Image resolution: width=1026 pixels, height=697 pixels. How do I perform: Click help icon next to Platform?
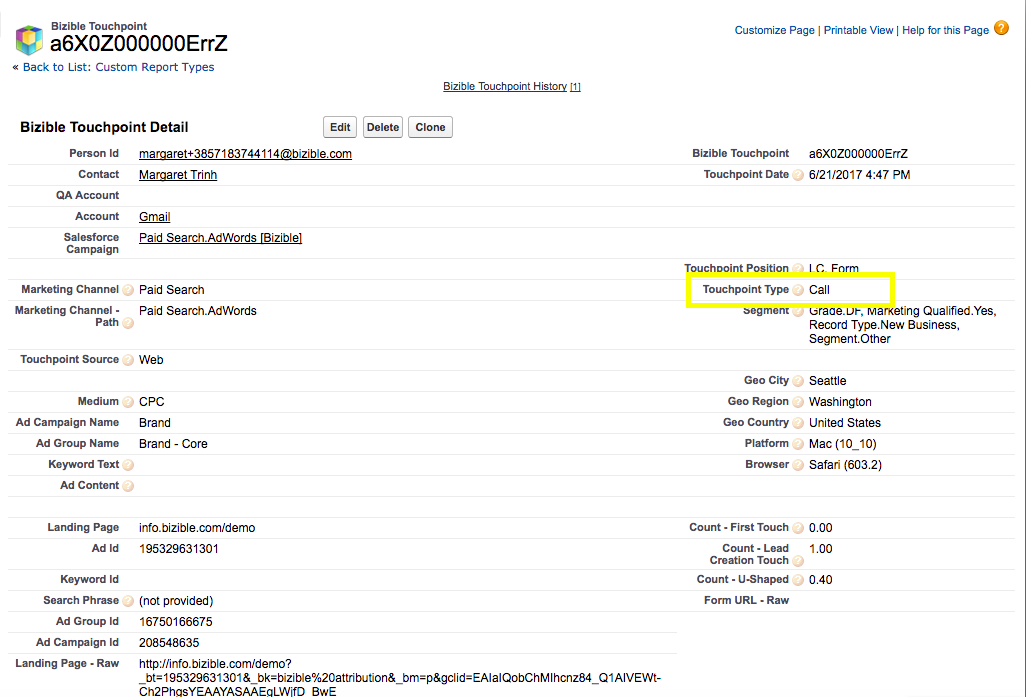[x=798, y=444]
